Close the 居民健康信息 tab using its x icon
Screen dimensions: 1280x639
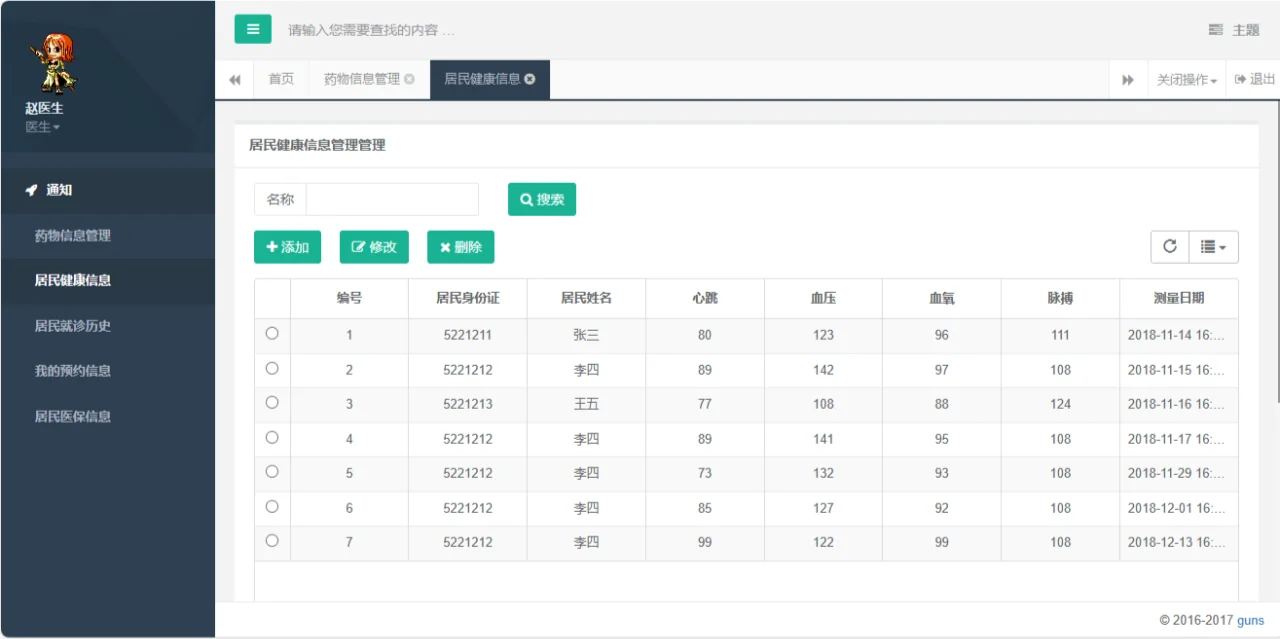pyautogui.click(x=530, y=79)
